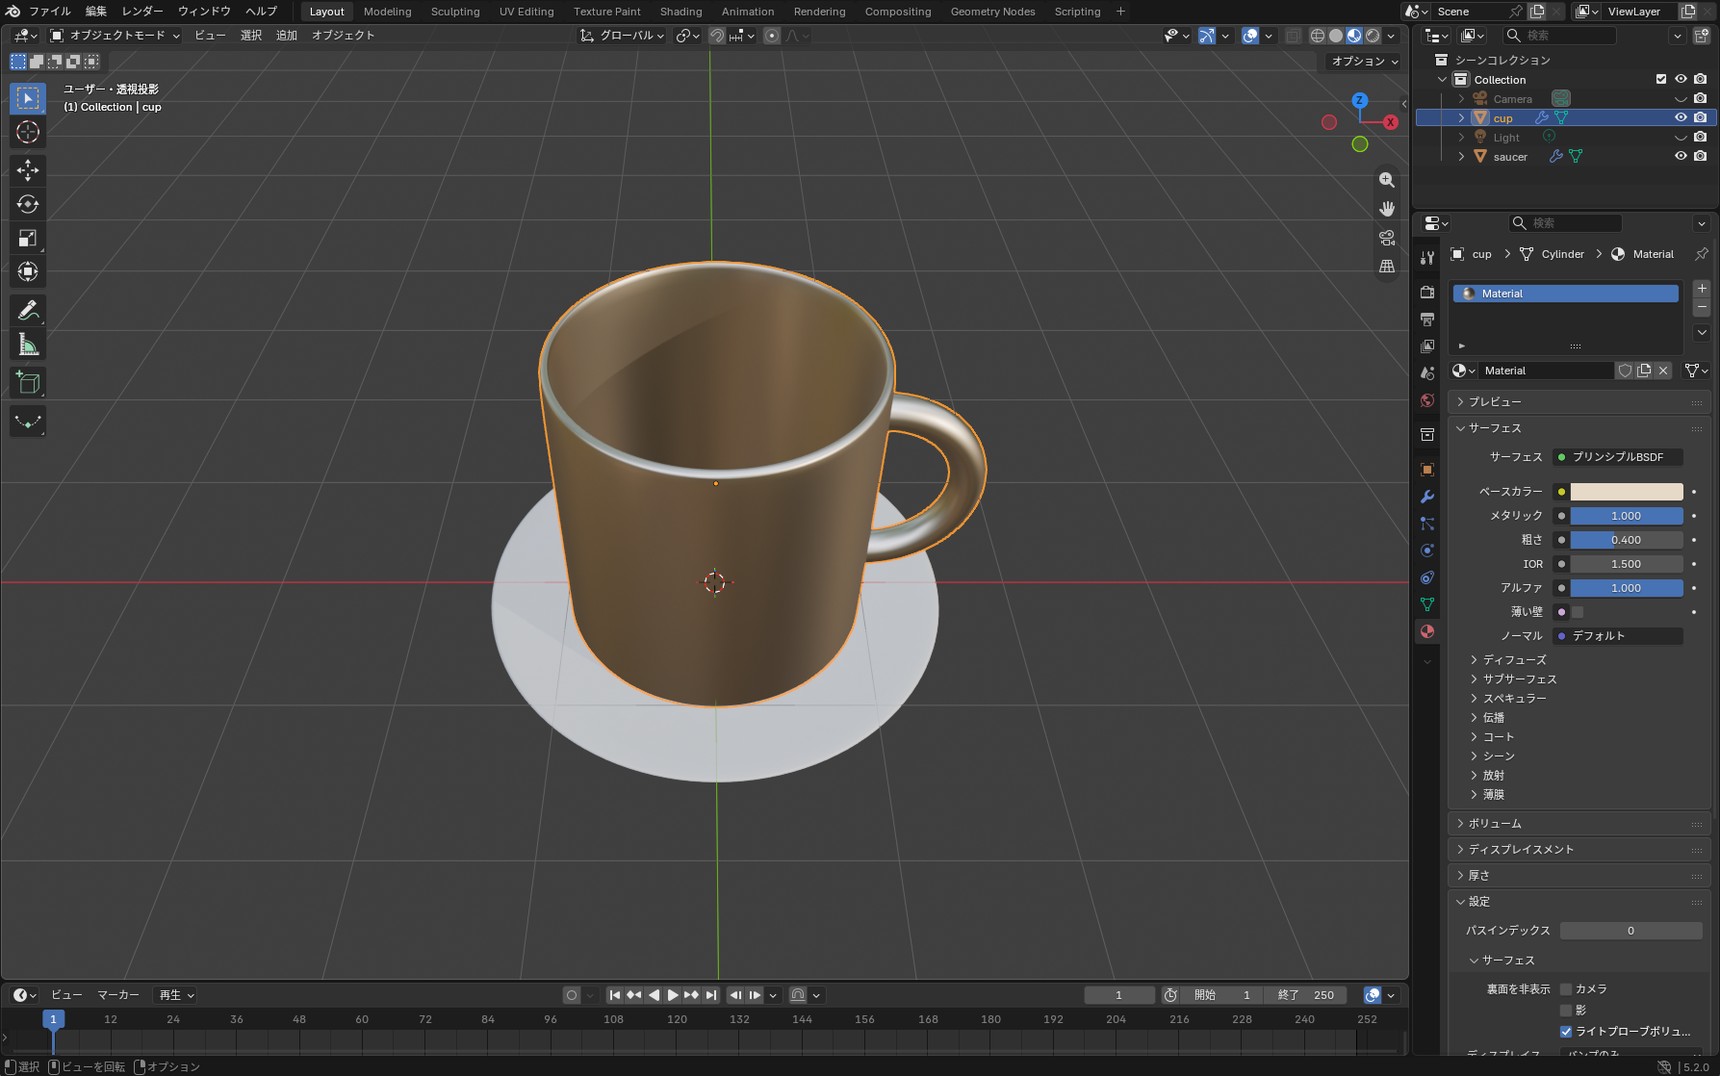Open the Material properties tab
The width and height of the screenshot is (1720, 1076).
(x=1427, y=632)
